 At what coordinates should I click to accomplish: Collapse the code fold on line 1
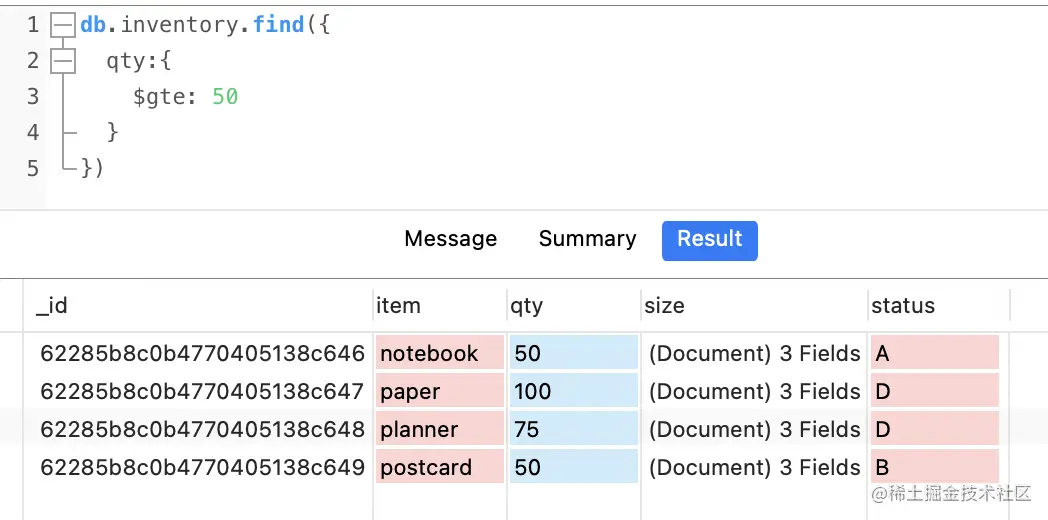coord(63,25)
